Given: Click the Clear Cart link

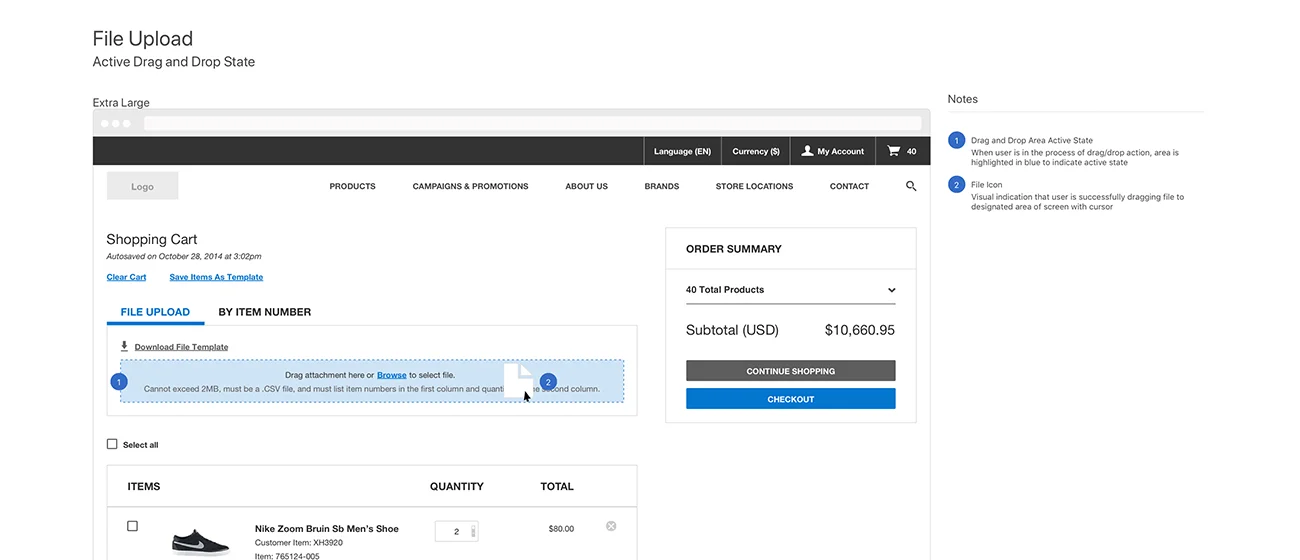Looking at the screenshot, I should (126, 277).
